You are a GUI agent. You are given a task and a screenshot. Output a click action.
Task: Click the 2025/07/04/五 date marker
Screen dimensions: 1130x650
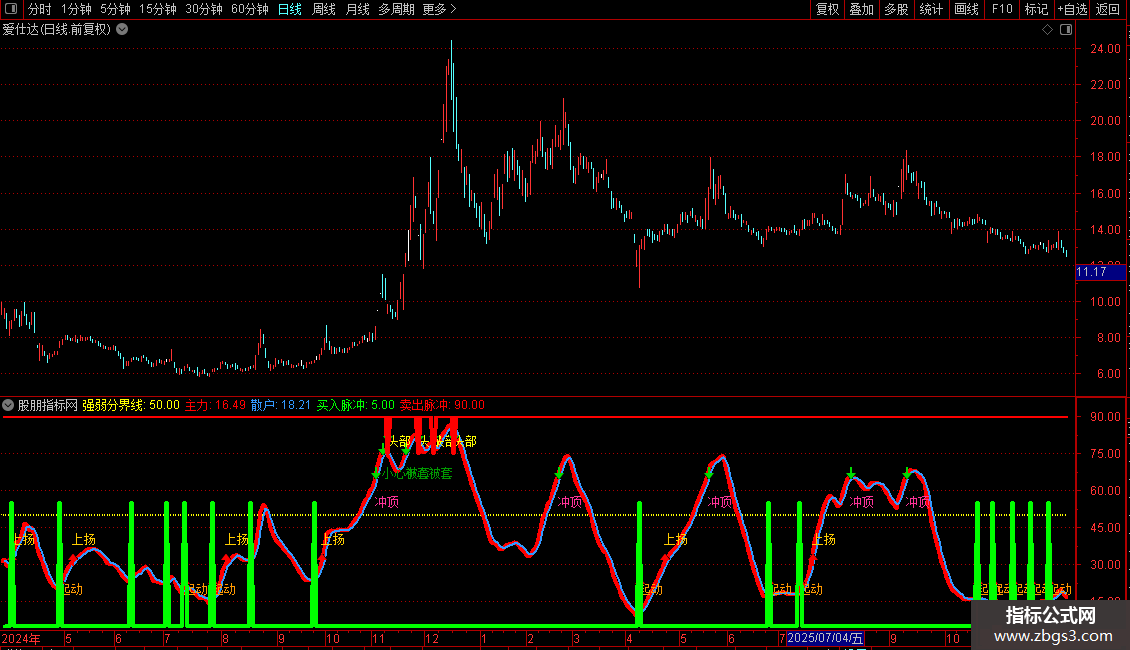click(x=825, y=638)
